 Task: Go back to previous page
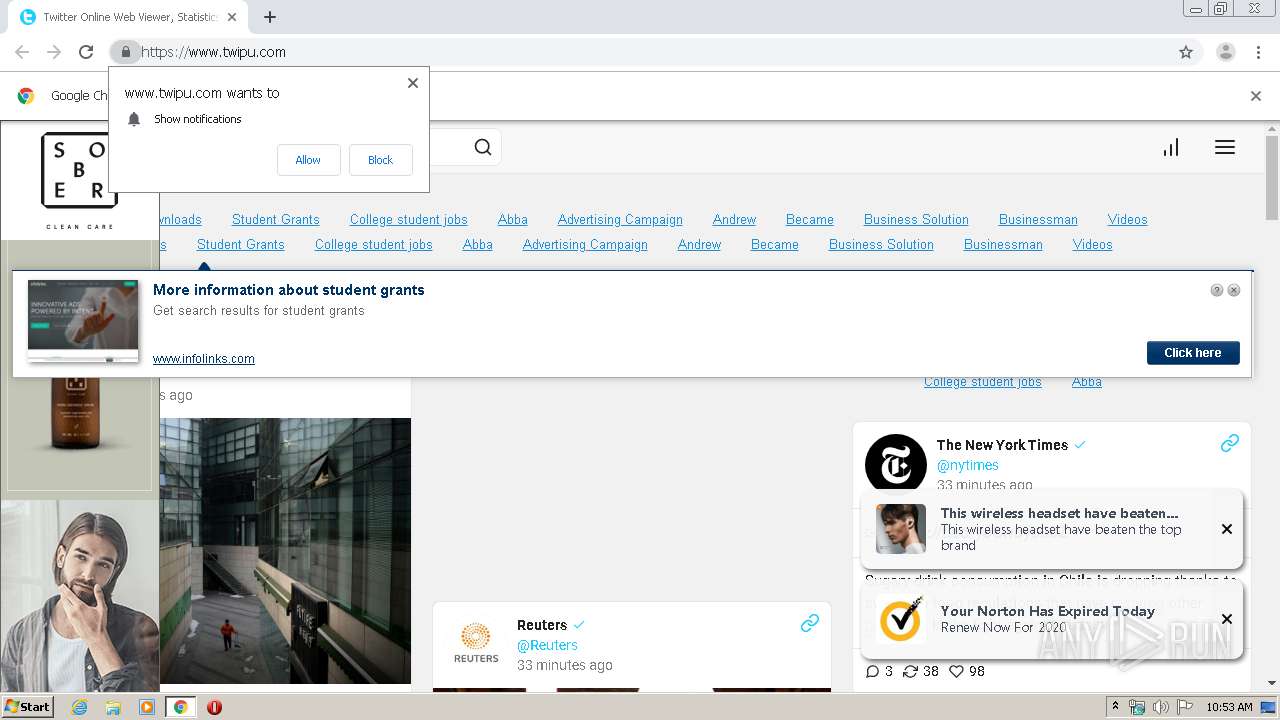coord(22,52)
